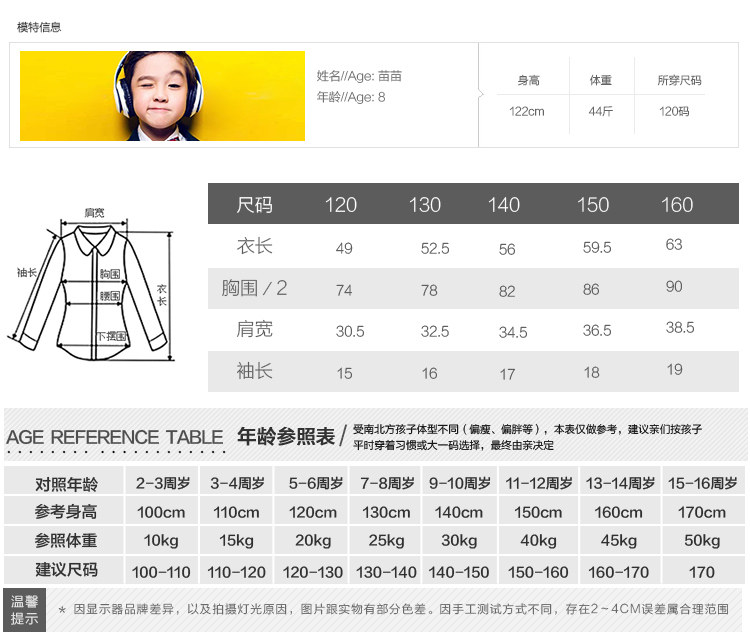Click size 130 column header
750x640 pixels.
pos(425,205)
